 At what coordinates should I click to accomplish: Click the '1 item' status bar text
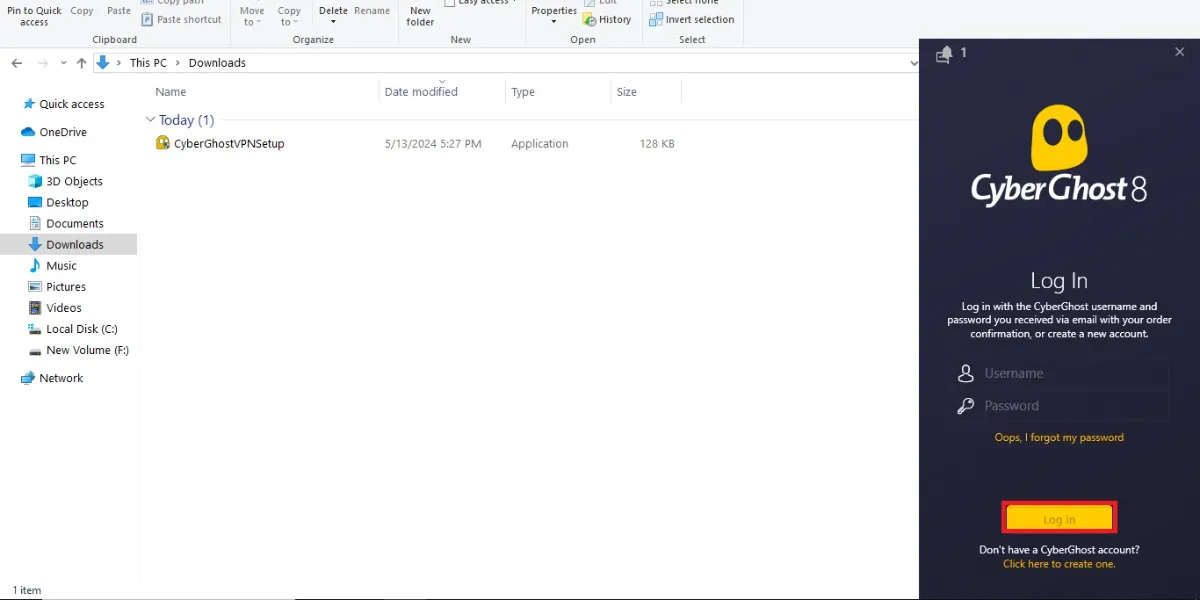tap(27, 591)
